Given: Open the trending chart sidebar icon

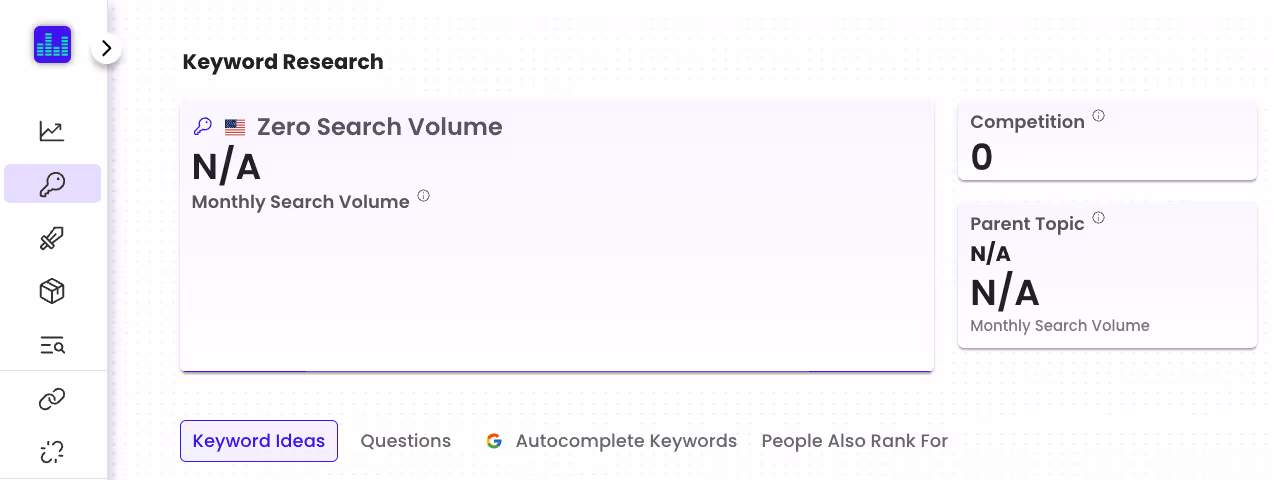Looking at the screenshot, I should click(52, 131).
